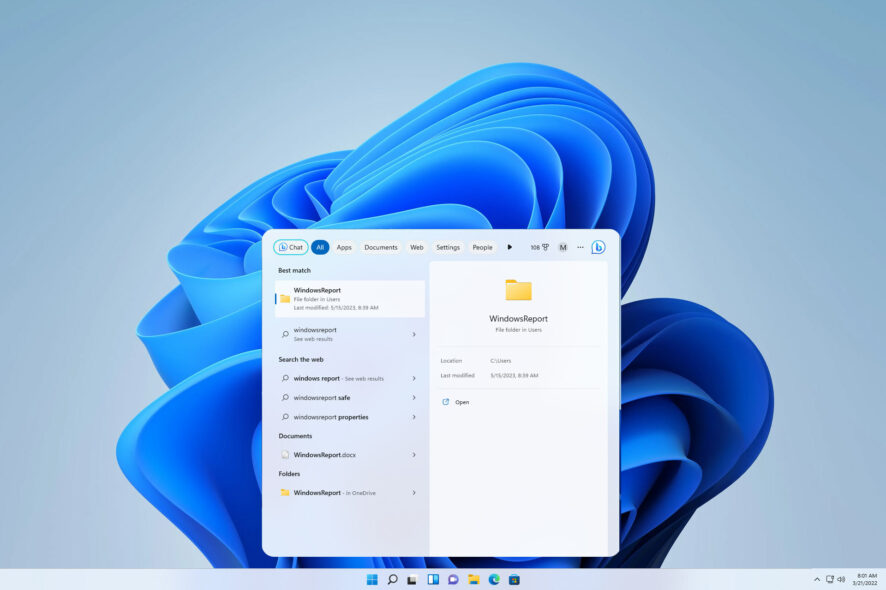Click Open in the preview pane
The width and height of the screenshot is (886, 590).
455,402
